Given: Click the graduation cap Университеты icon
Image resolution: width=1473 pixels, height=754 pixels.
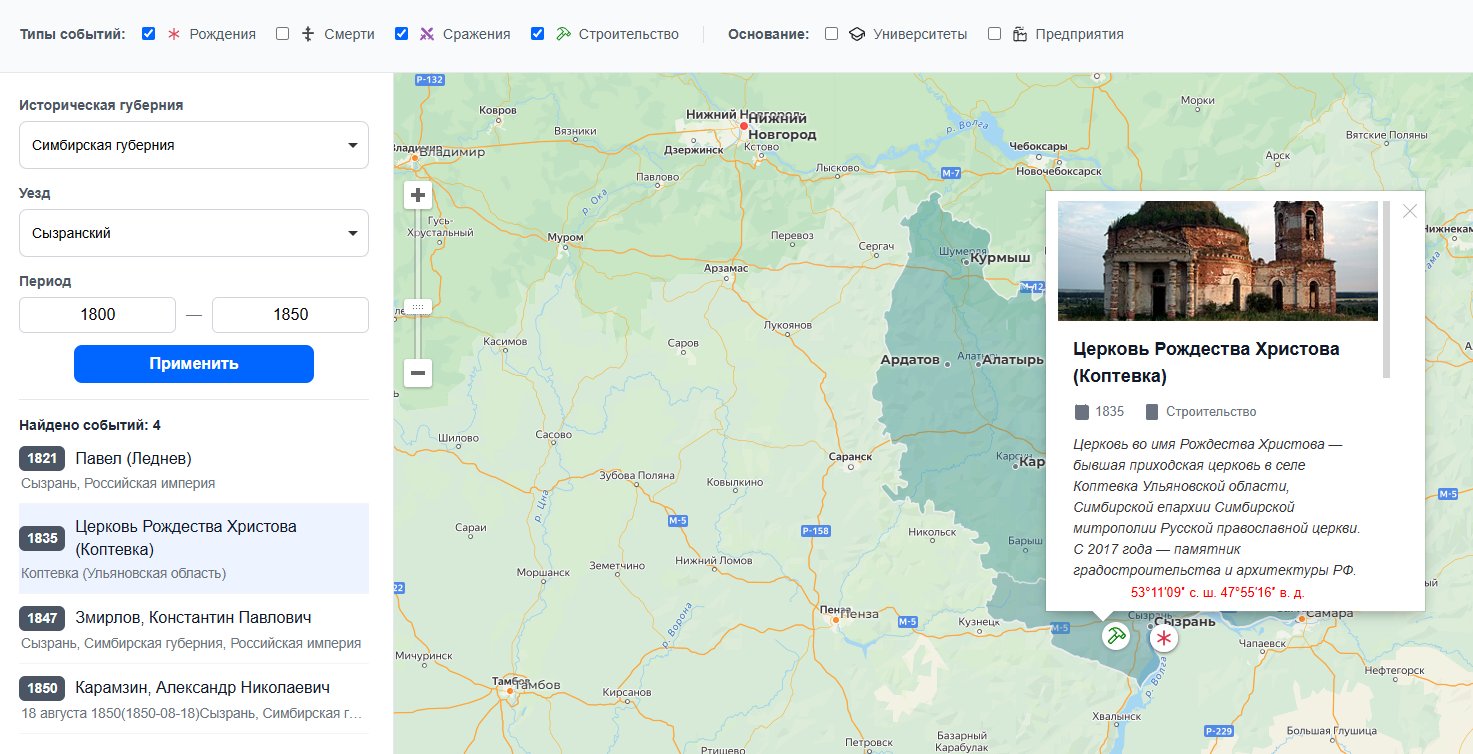Looking at the screenshot, I should click(x=857, y=34).
